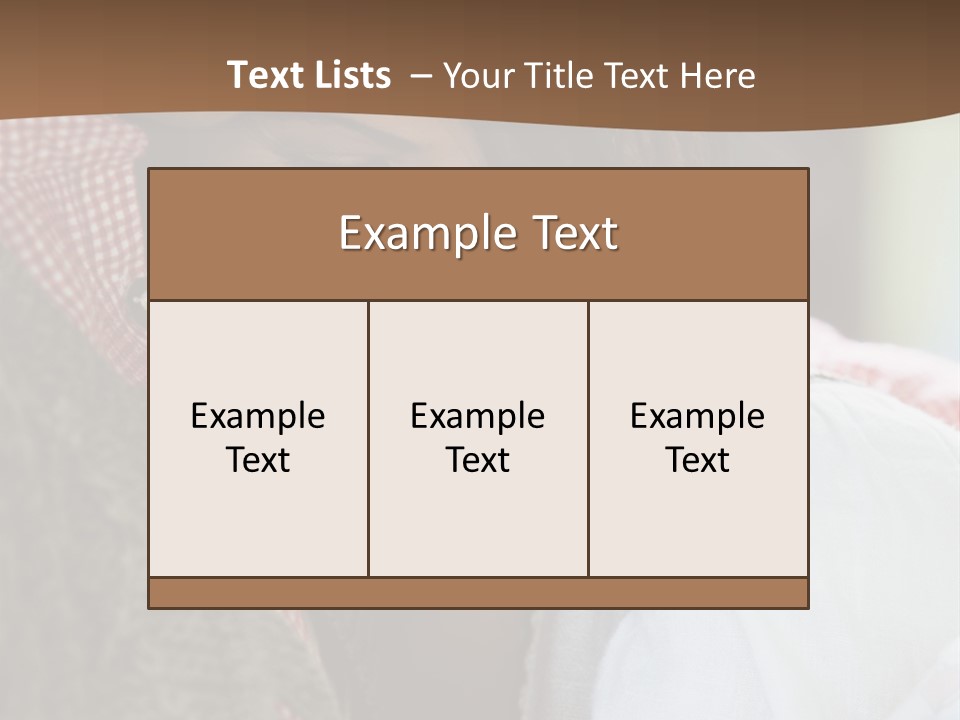Click the brown footer bar under the cells

478,593
